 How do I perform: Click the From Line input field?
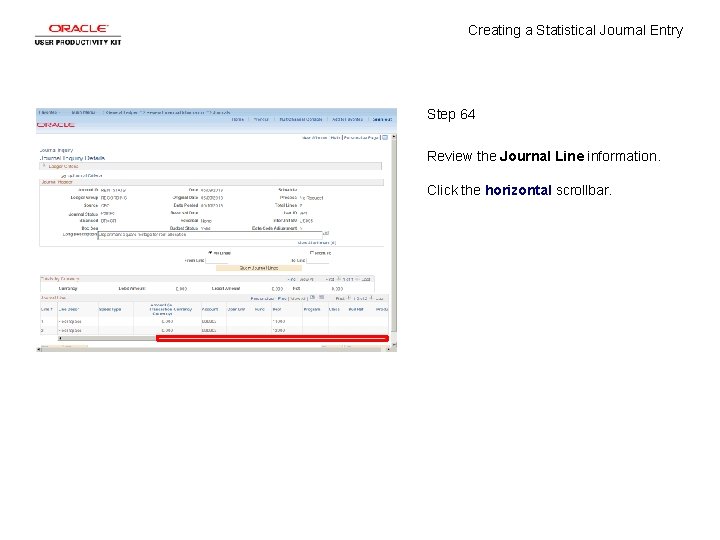click(216, 260)
